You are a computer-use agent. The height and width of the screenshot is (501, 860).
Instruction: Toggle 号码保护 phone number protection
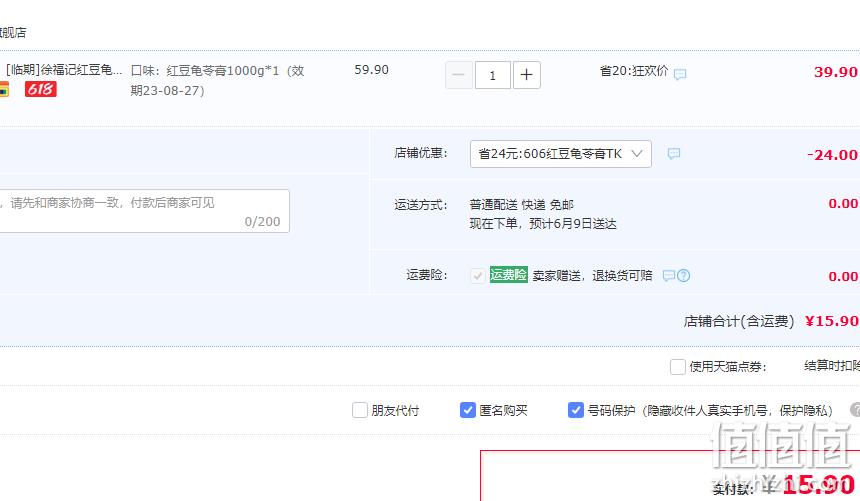pyautogui.click(x=575, y=410)
